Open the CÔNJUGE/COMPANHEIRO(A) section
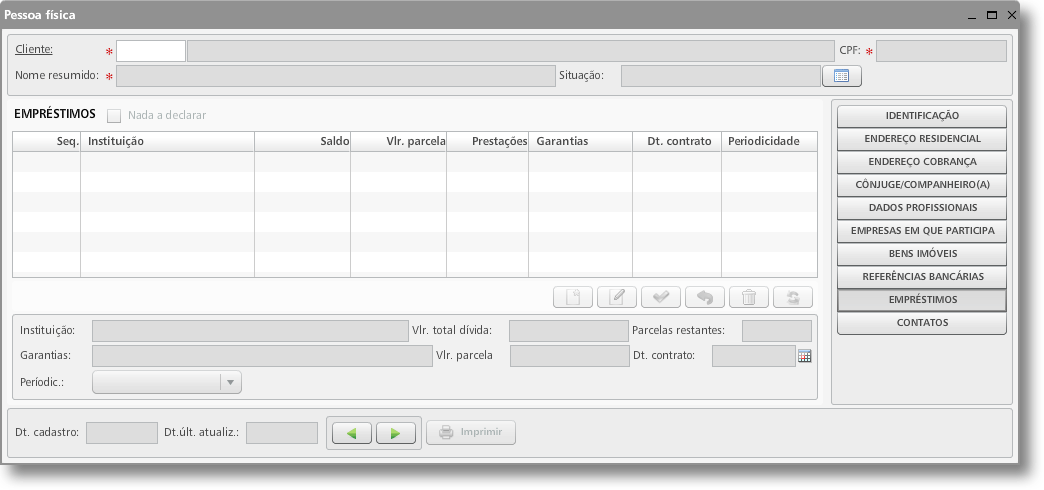This screenshot has width=1044, height=490. (x=921, y=184)
